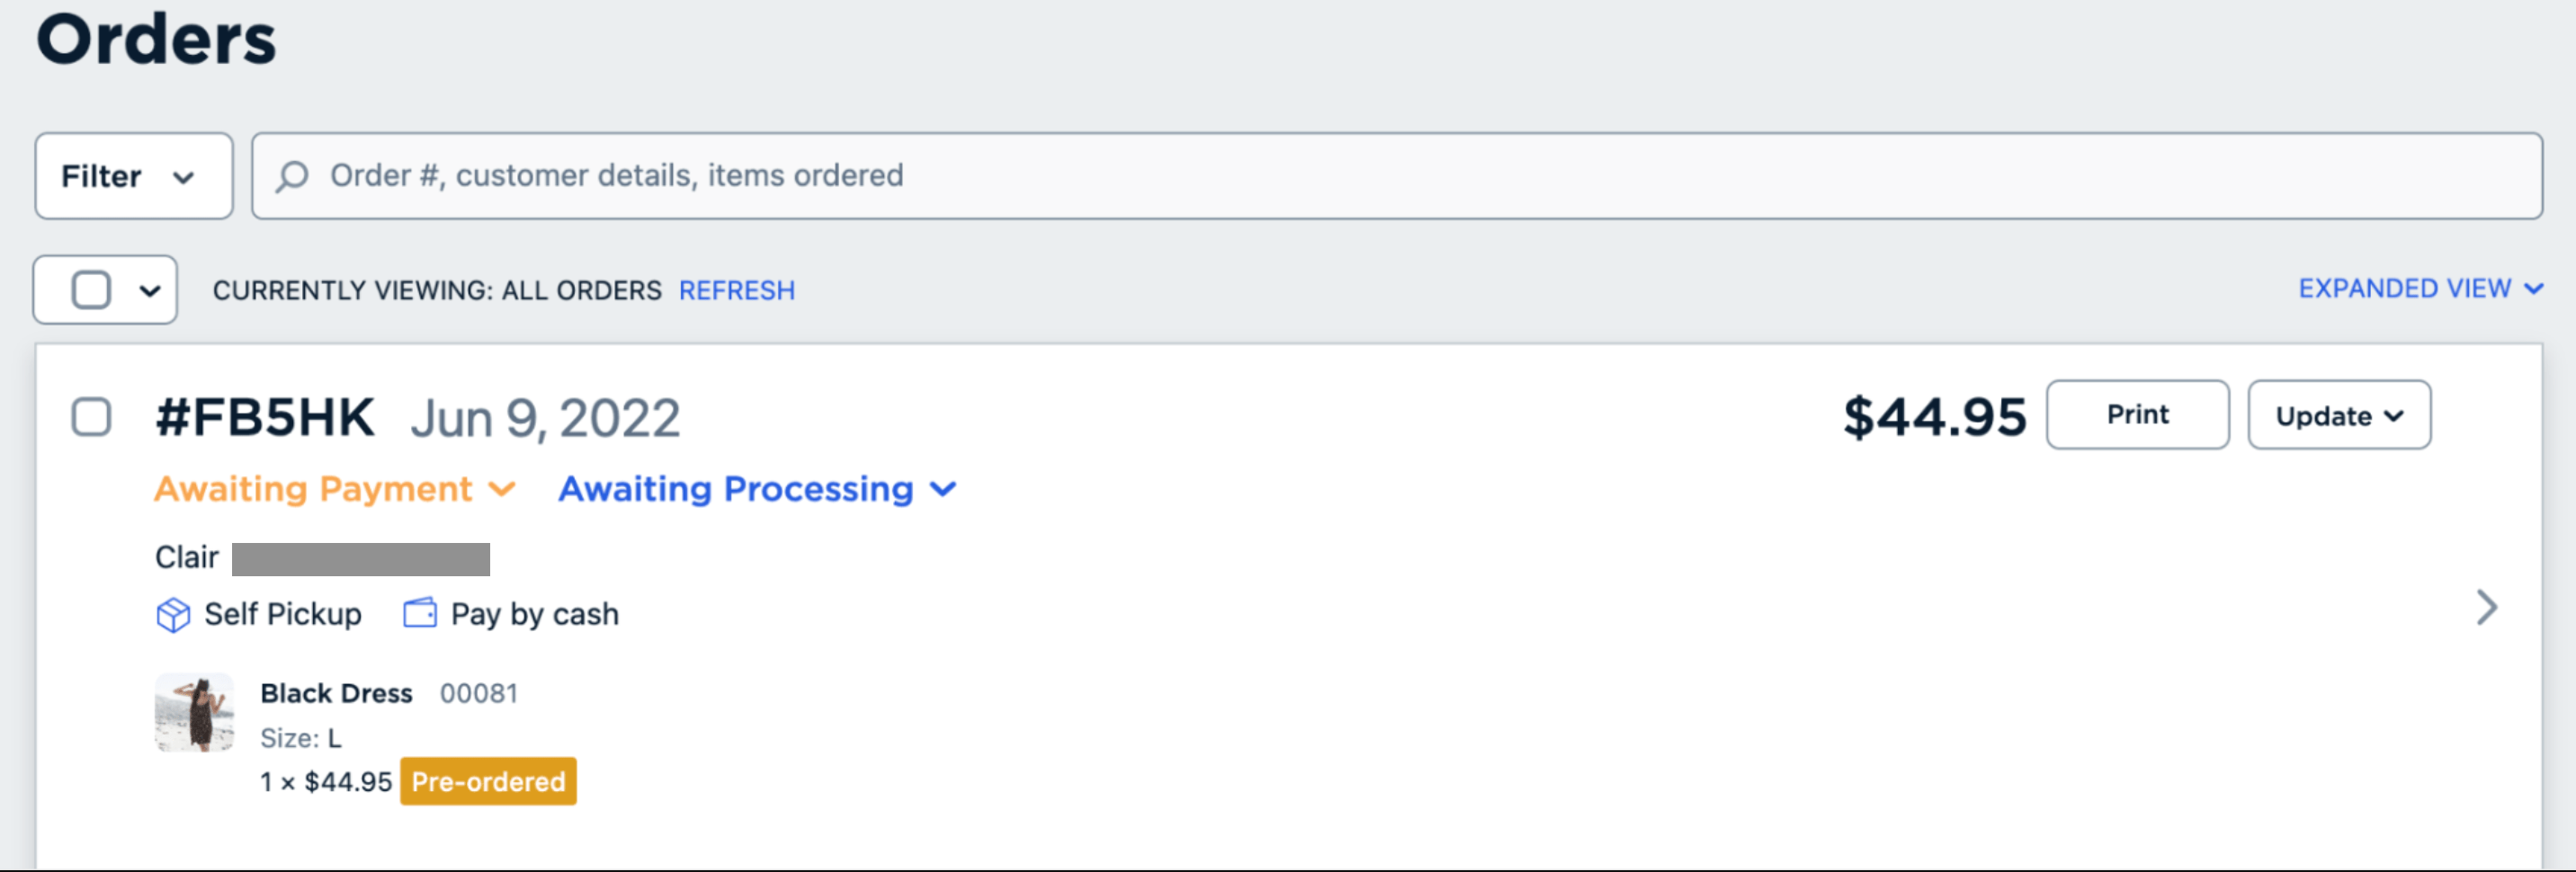Click the chevron beside Awaiting Payment
2576x872 pixels.
coord(502,490)
